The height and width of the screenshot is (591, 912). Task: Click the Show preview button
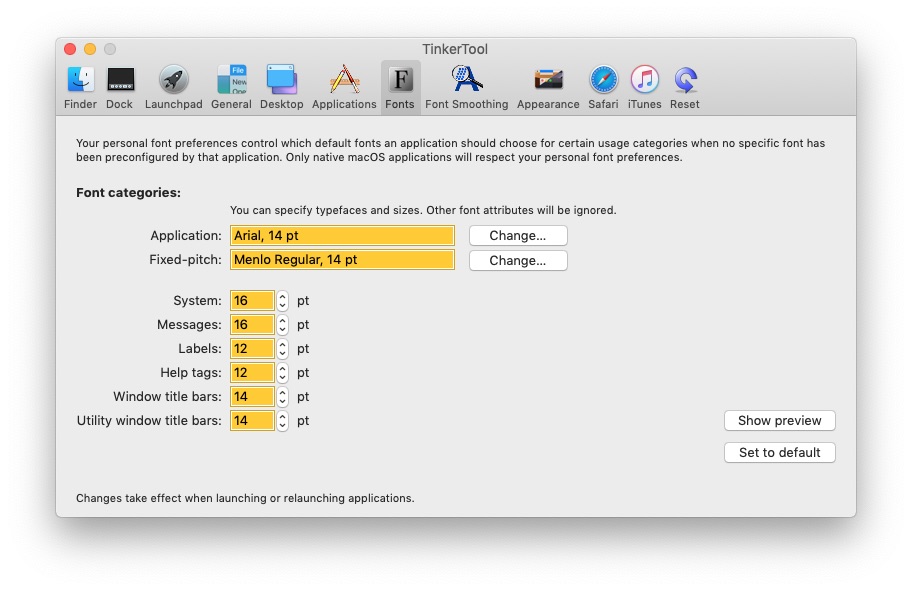779,421
